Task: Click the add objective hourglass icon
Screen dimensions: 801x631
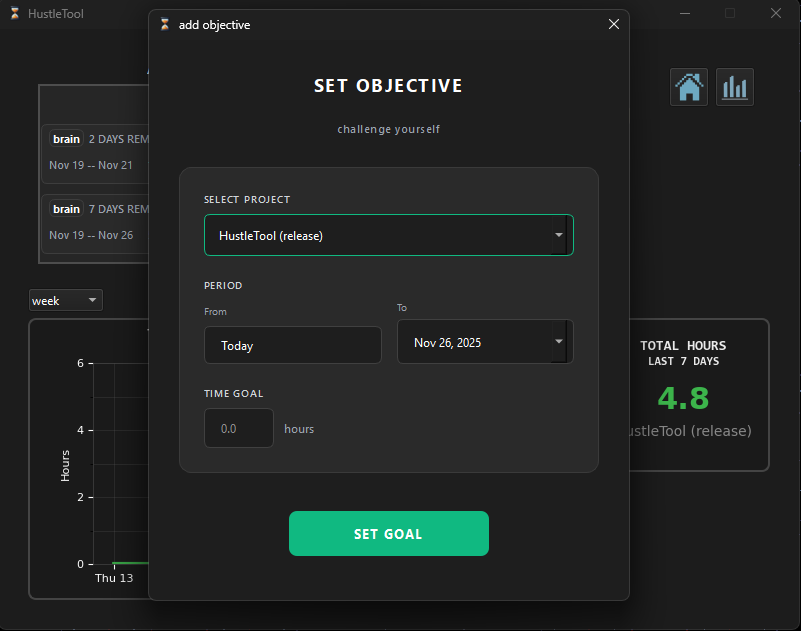Action: [x=164, y=24]
